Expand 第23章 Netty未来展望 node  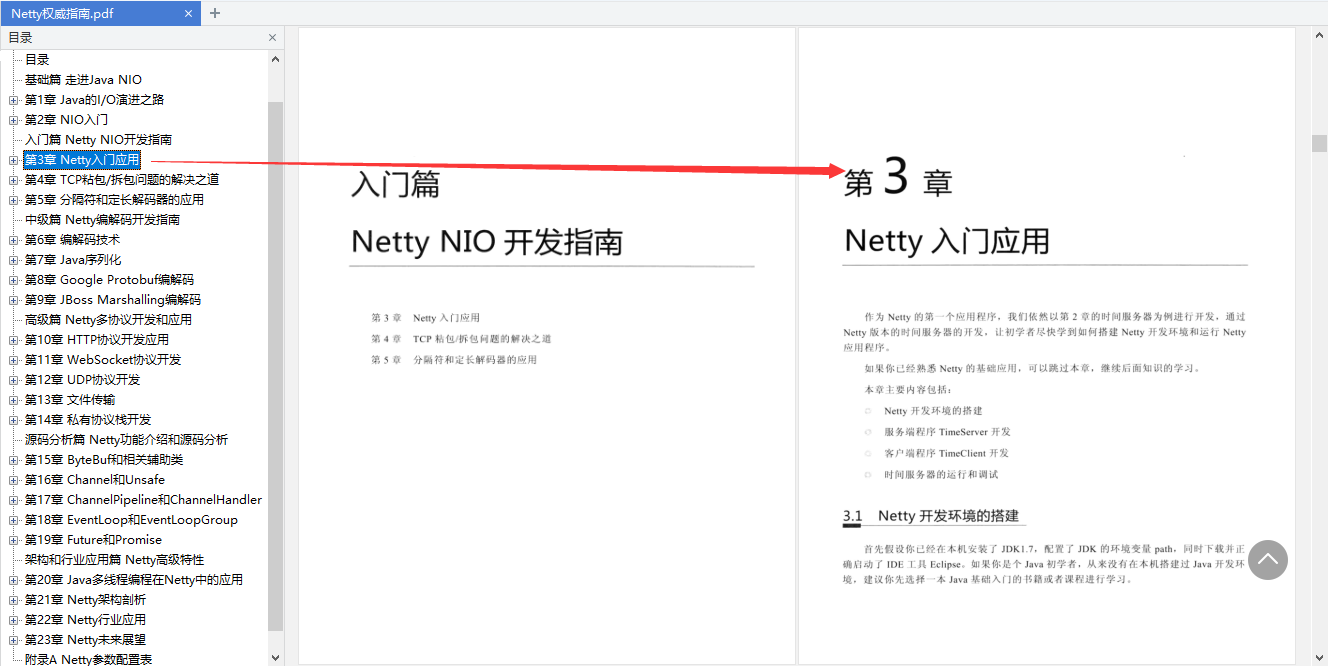(13, 640)
